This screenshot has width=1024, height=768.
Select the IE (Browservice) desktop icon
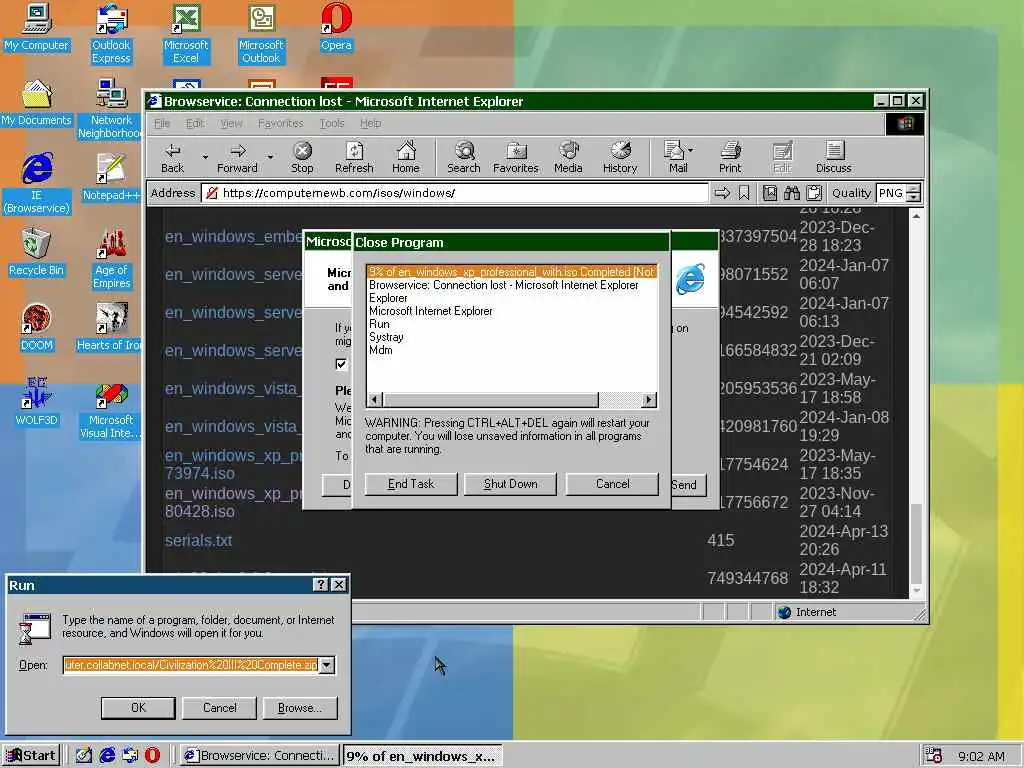[37, 184]
